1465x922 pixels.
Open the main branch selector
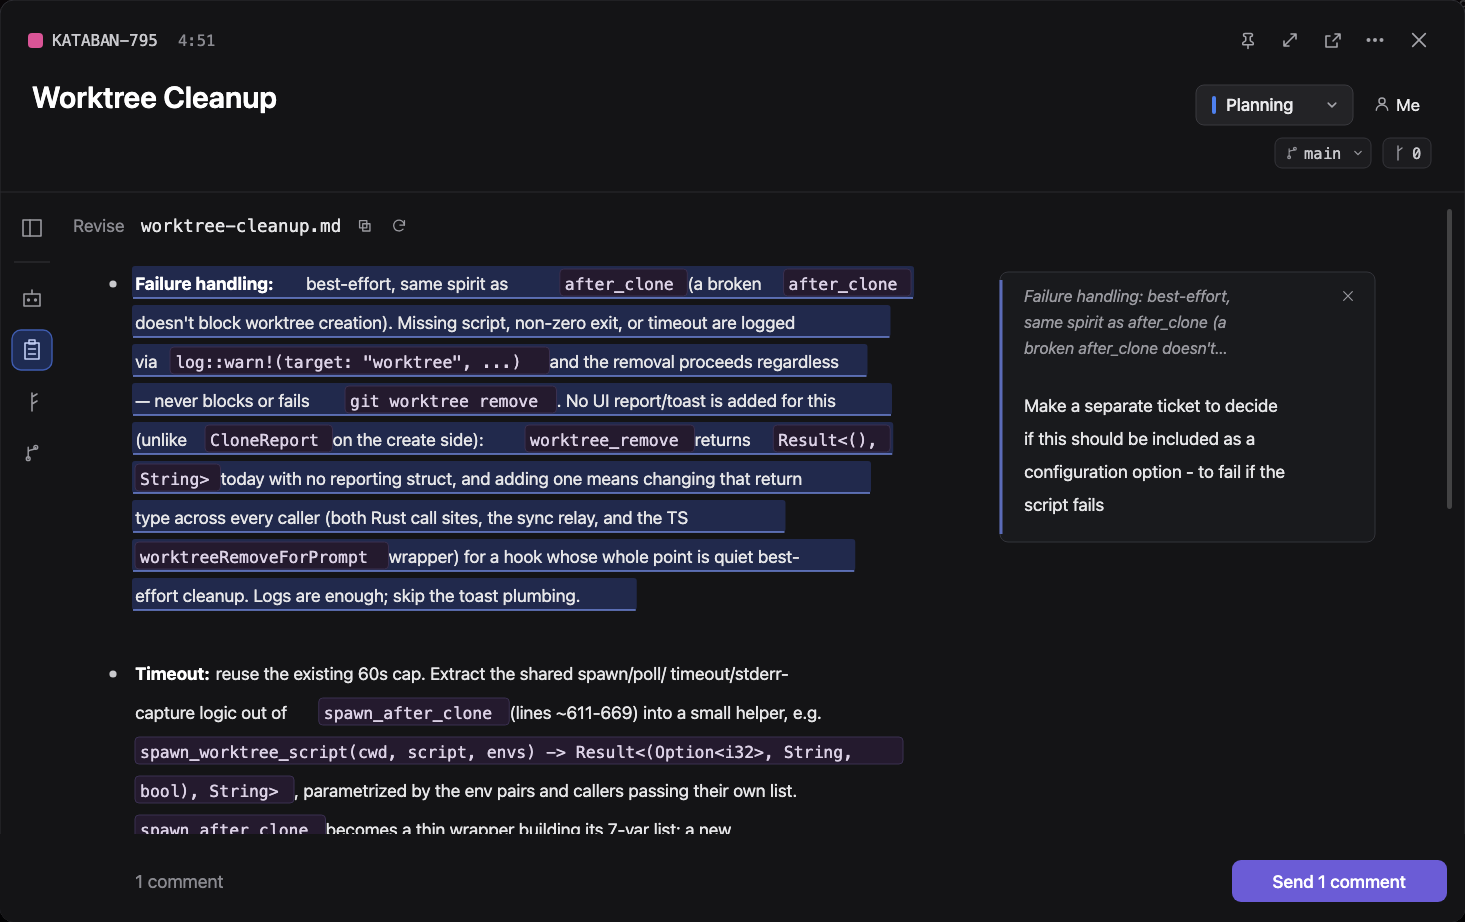tap(1323, 153)
